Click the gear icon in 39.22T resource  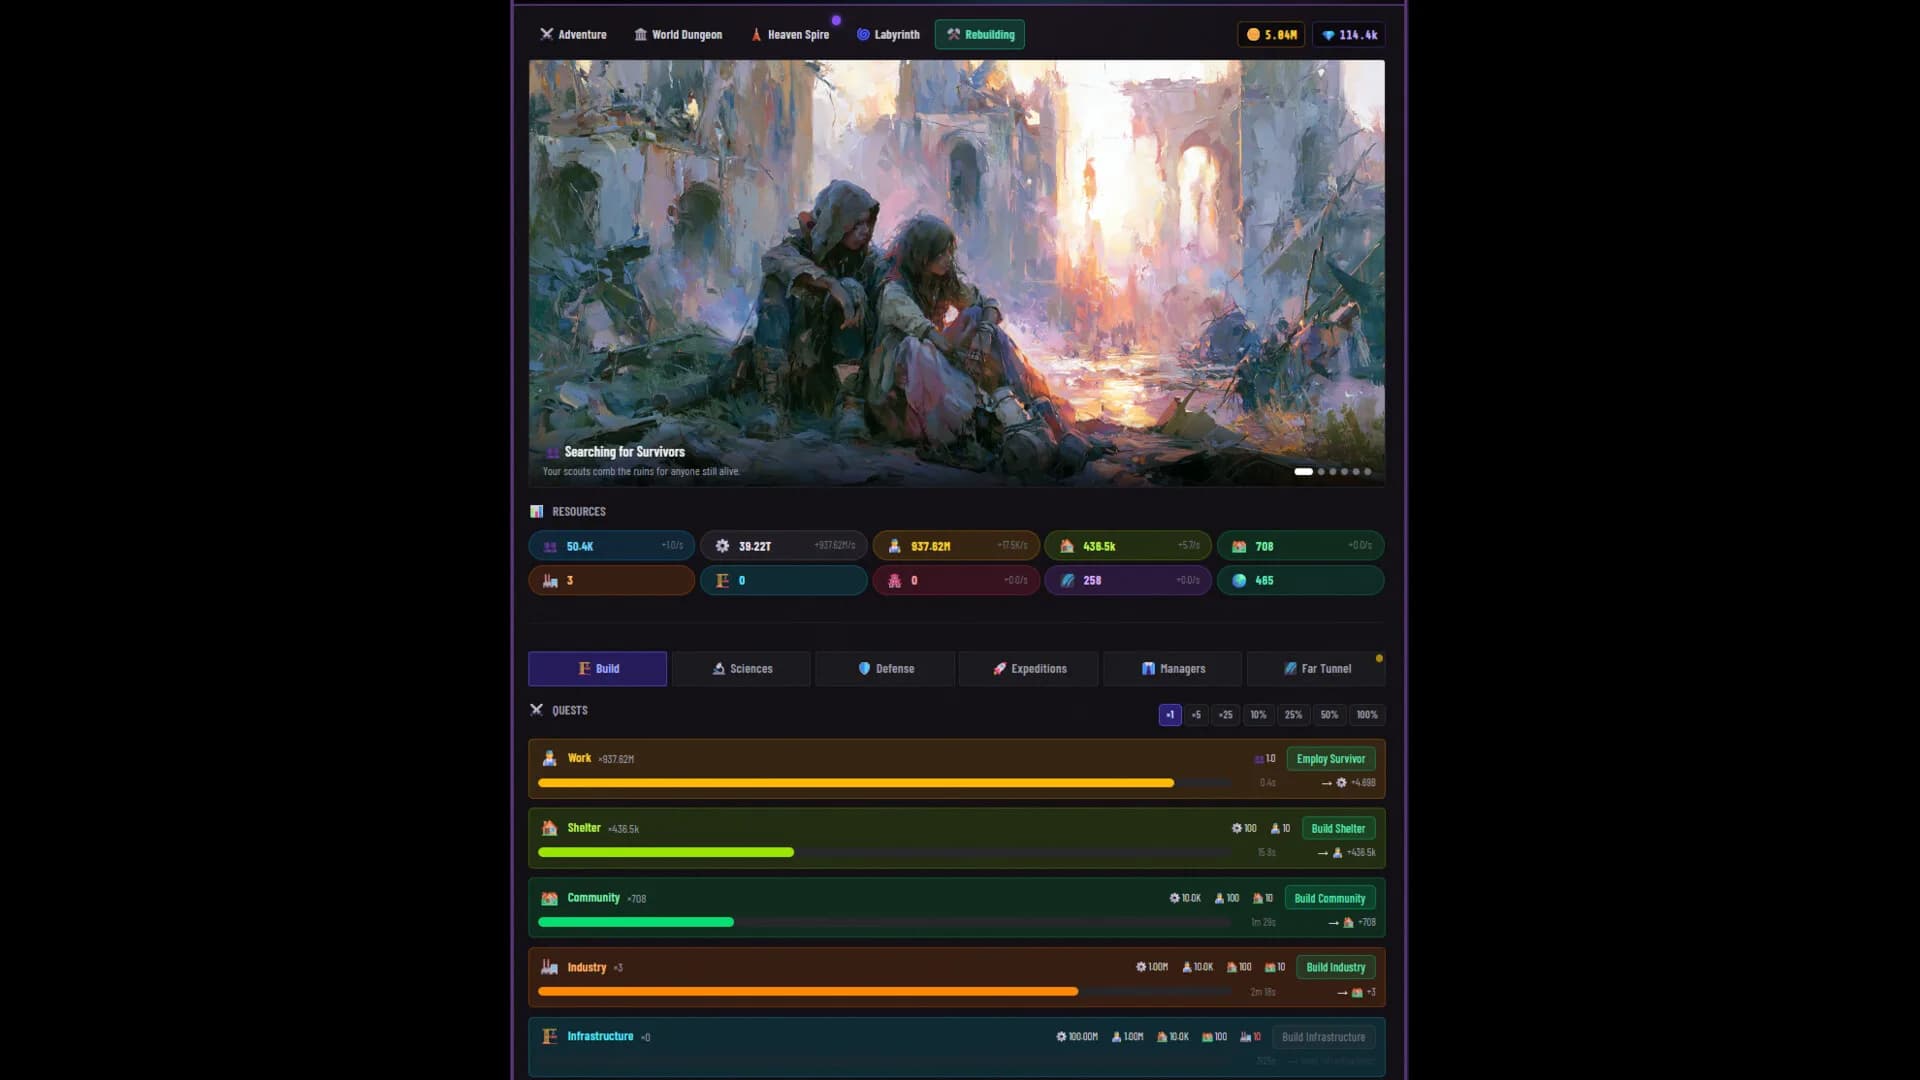[722, 546]
